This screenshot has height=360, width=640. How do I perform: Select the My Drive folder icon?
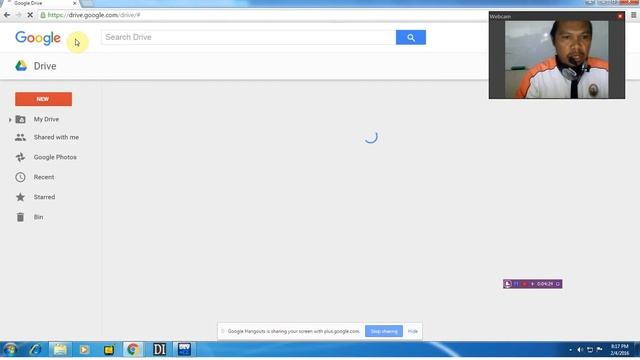coord(20,119)
